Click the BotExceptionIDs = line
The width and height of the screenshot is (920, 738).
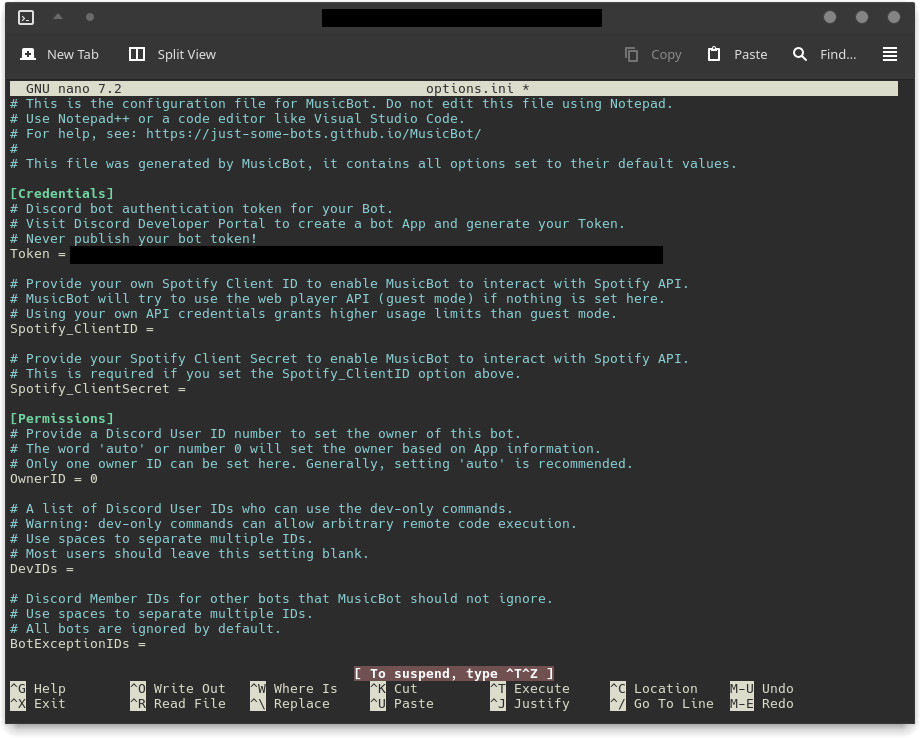point(78,644)
